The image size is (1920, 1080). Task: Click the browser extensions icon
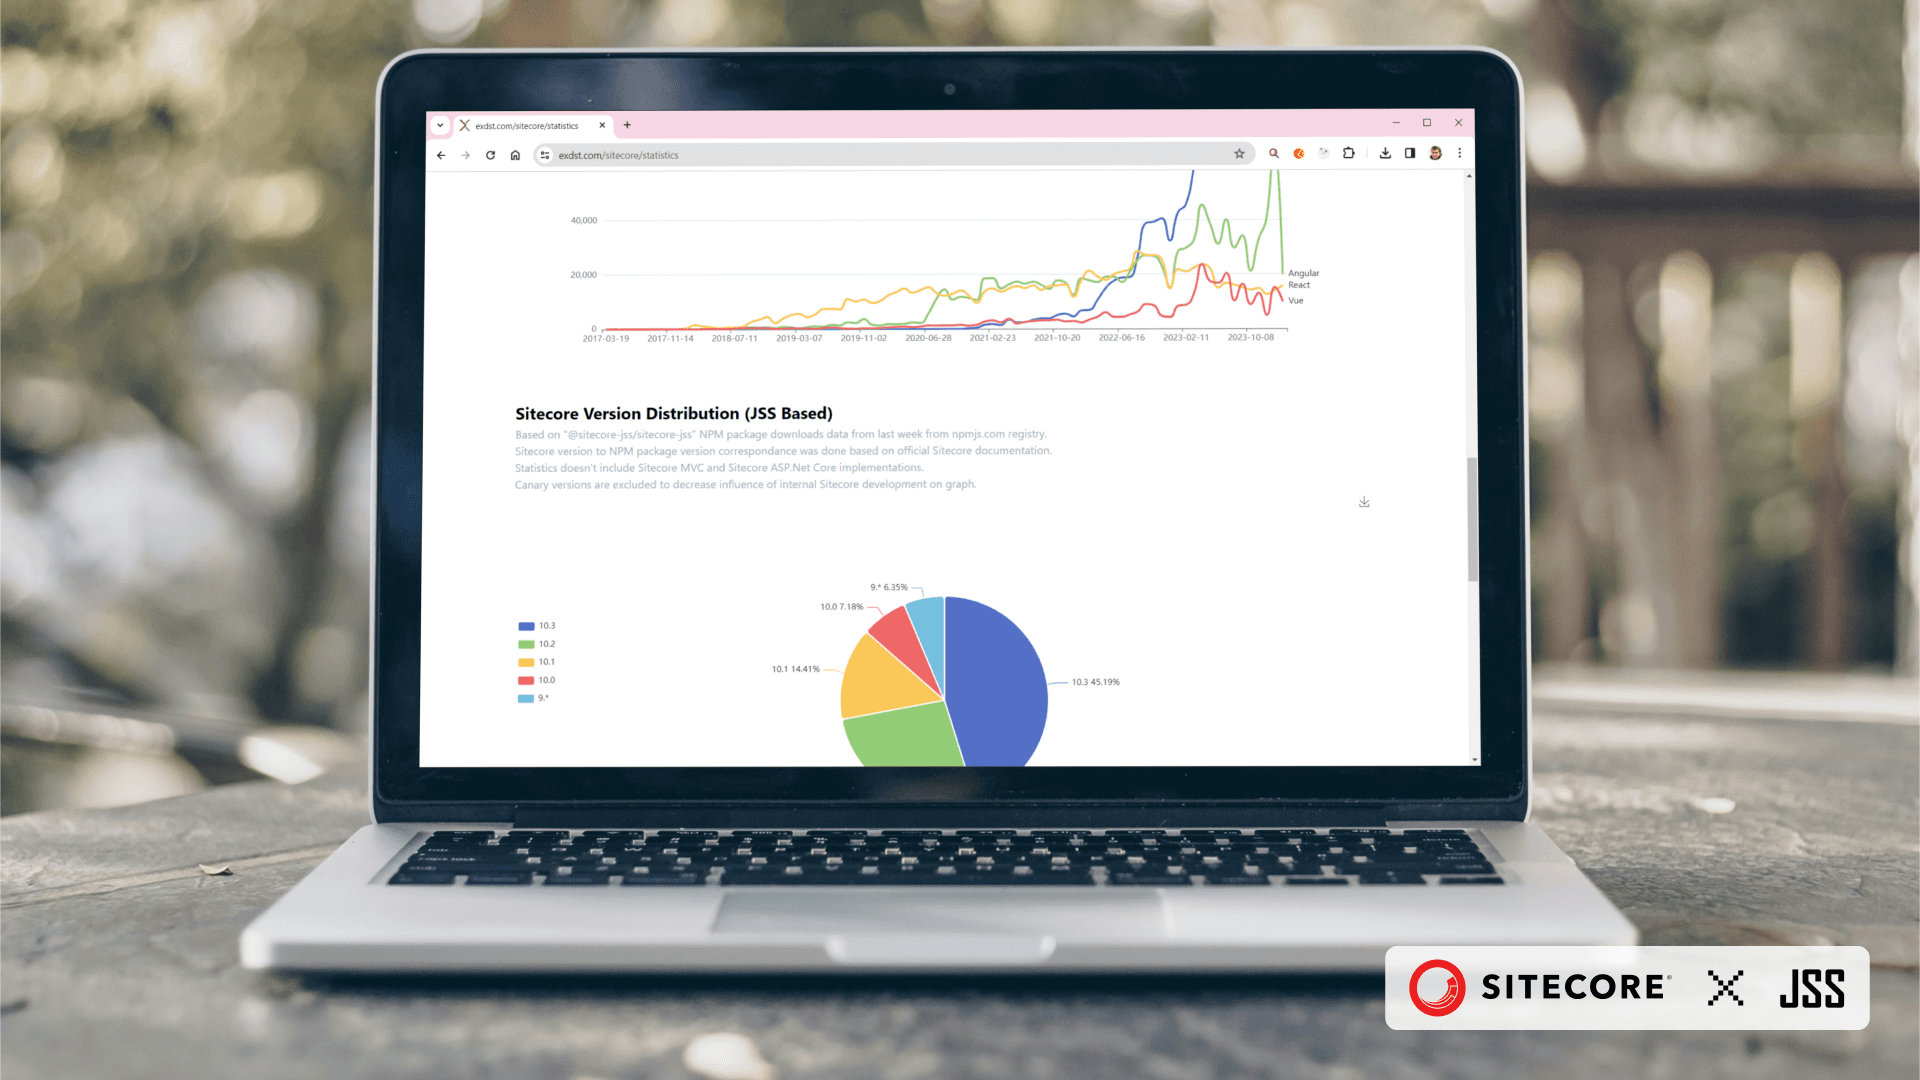click(x=1349, y=154)
